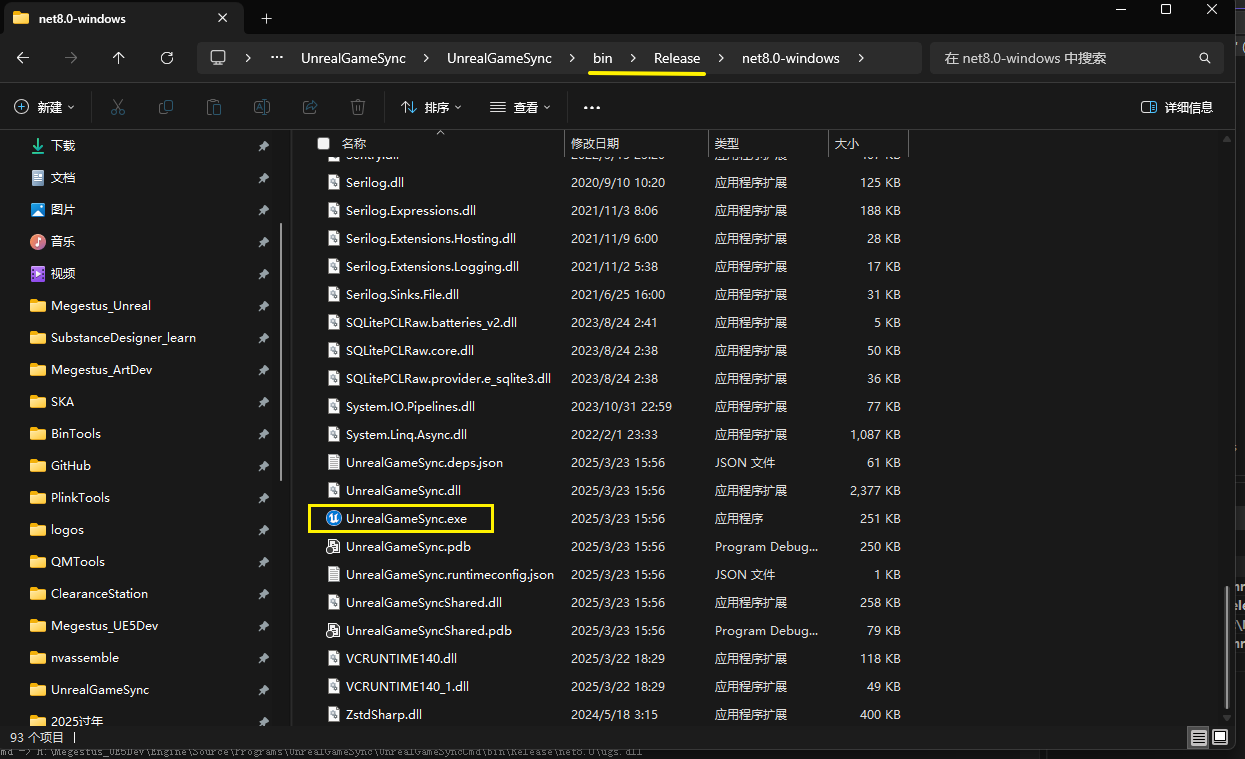
Task: Click the main file list vertical scrollbar
Action: [x=1227, y=650]
